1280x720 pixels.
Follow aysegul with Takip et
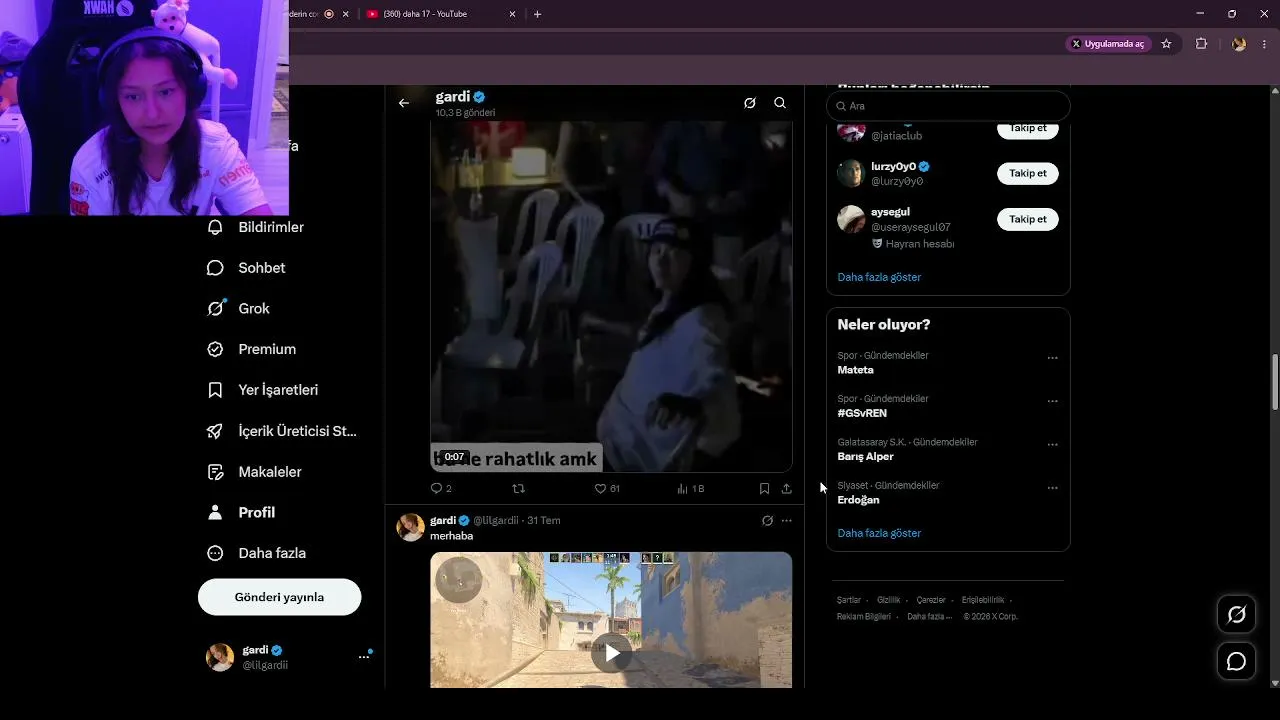pos(1027,219)
